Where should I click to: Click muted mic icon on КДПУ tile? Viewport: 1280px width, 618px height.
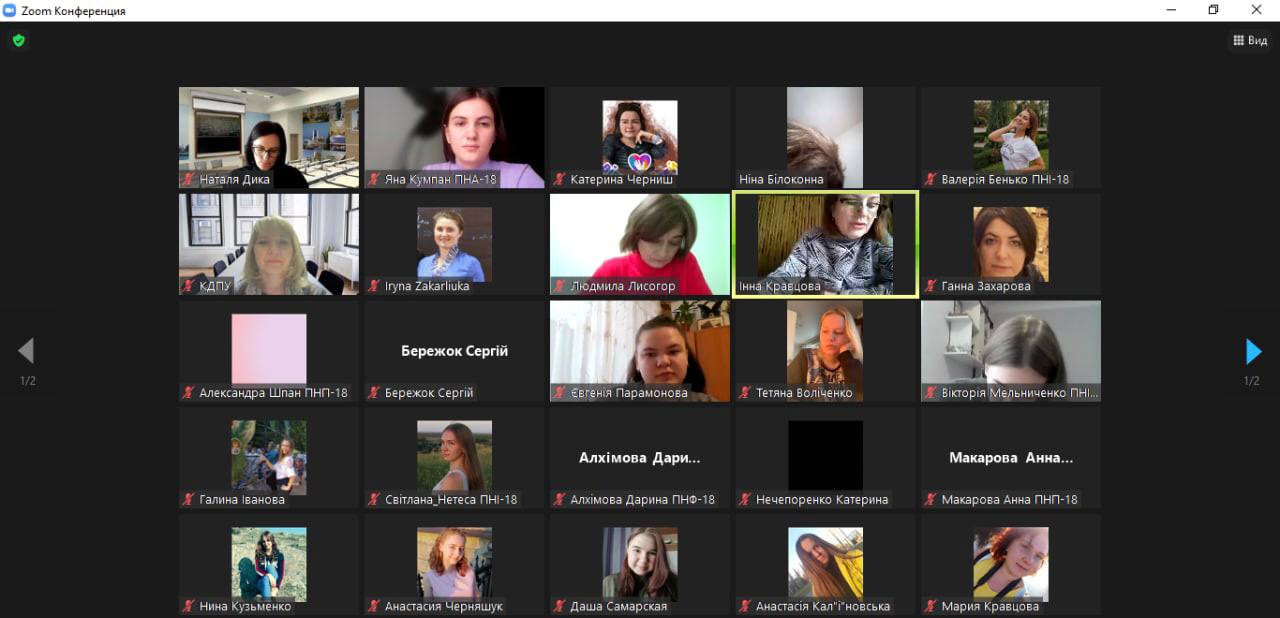pyautogui.click(x=188, y=286)
